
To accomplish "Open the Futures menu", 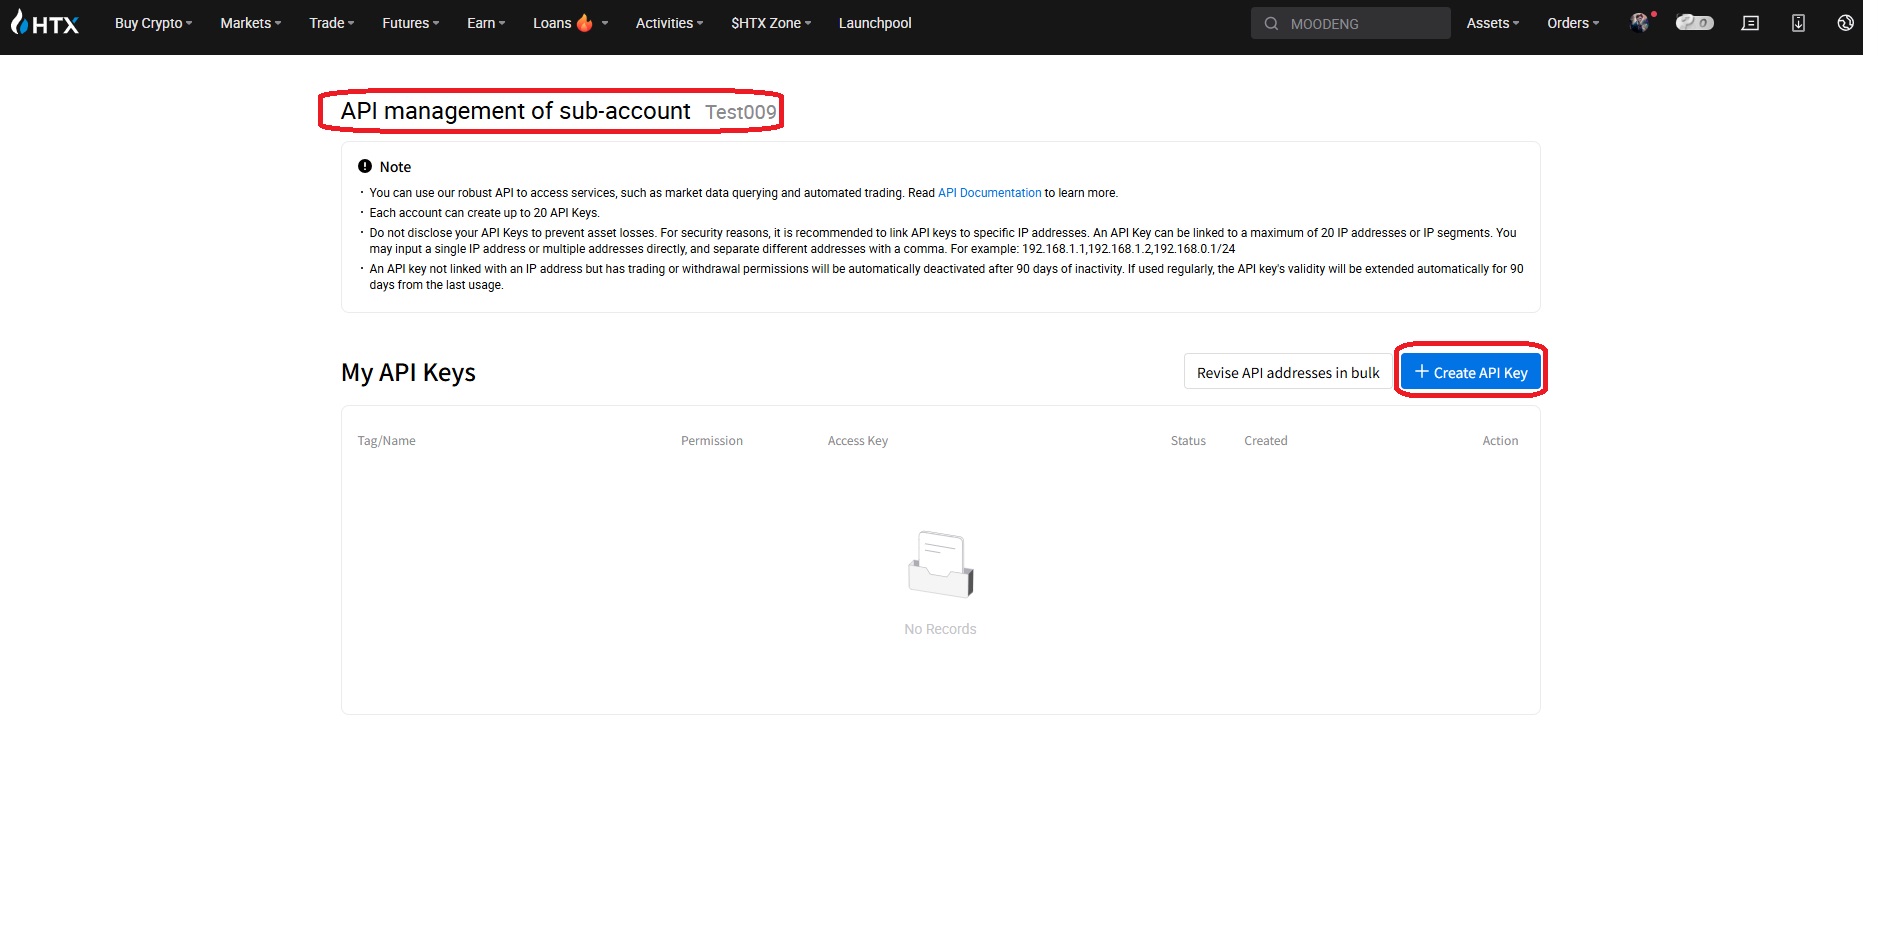I will click(x=410, y=23).
